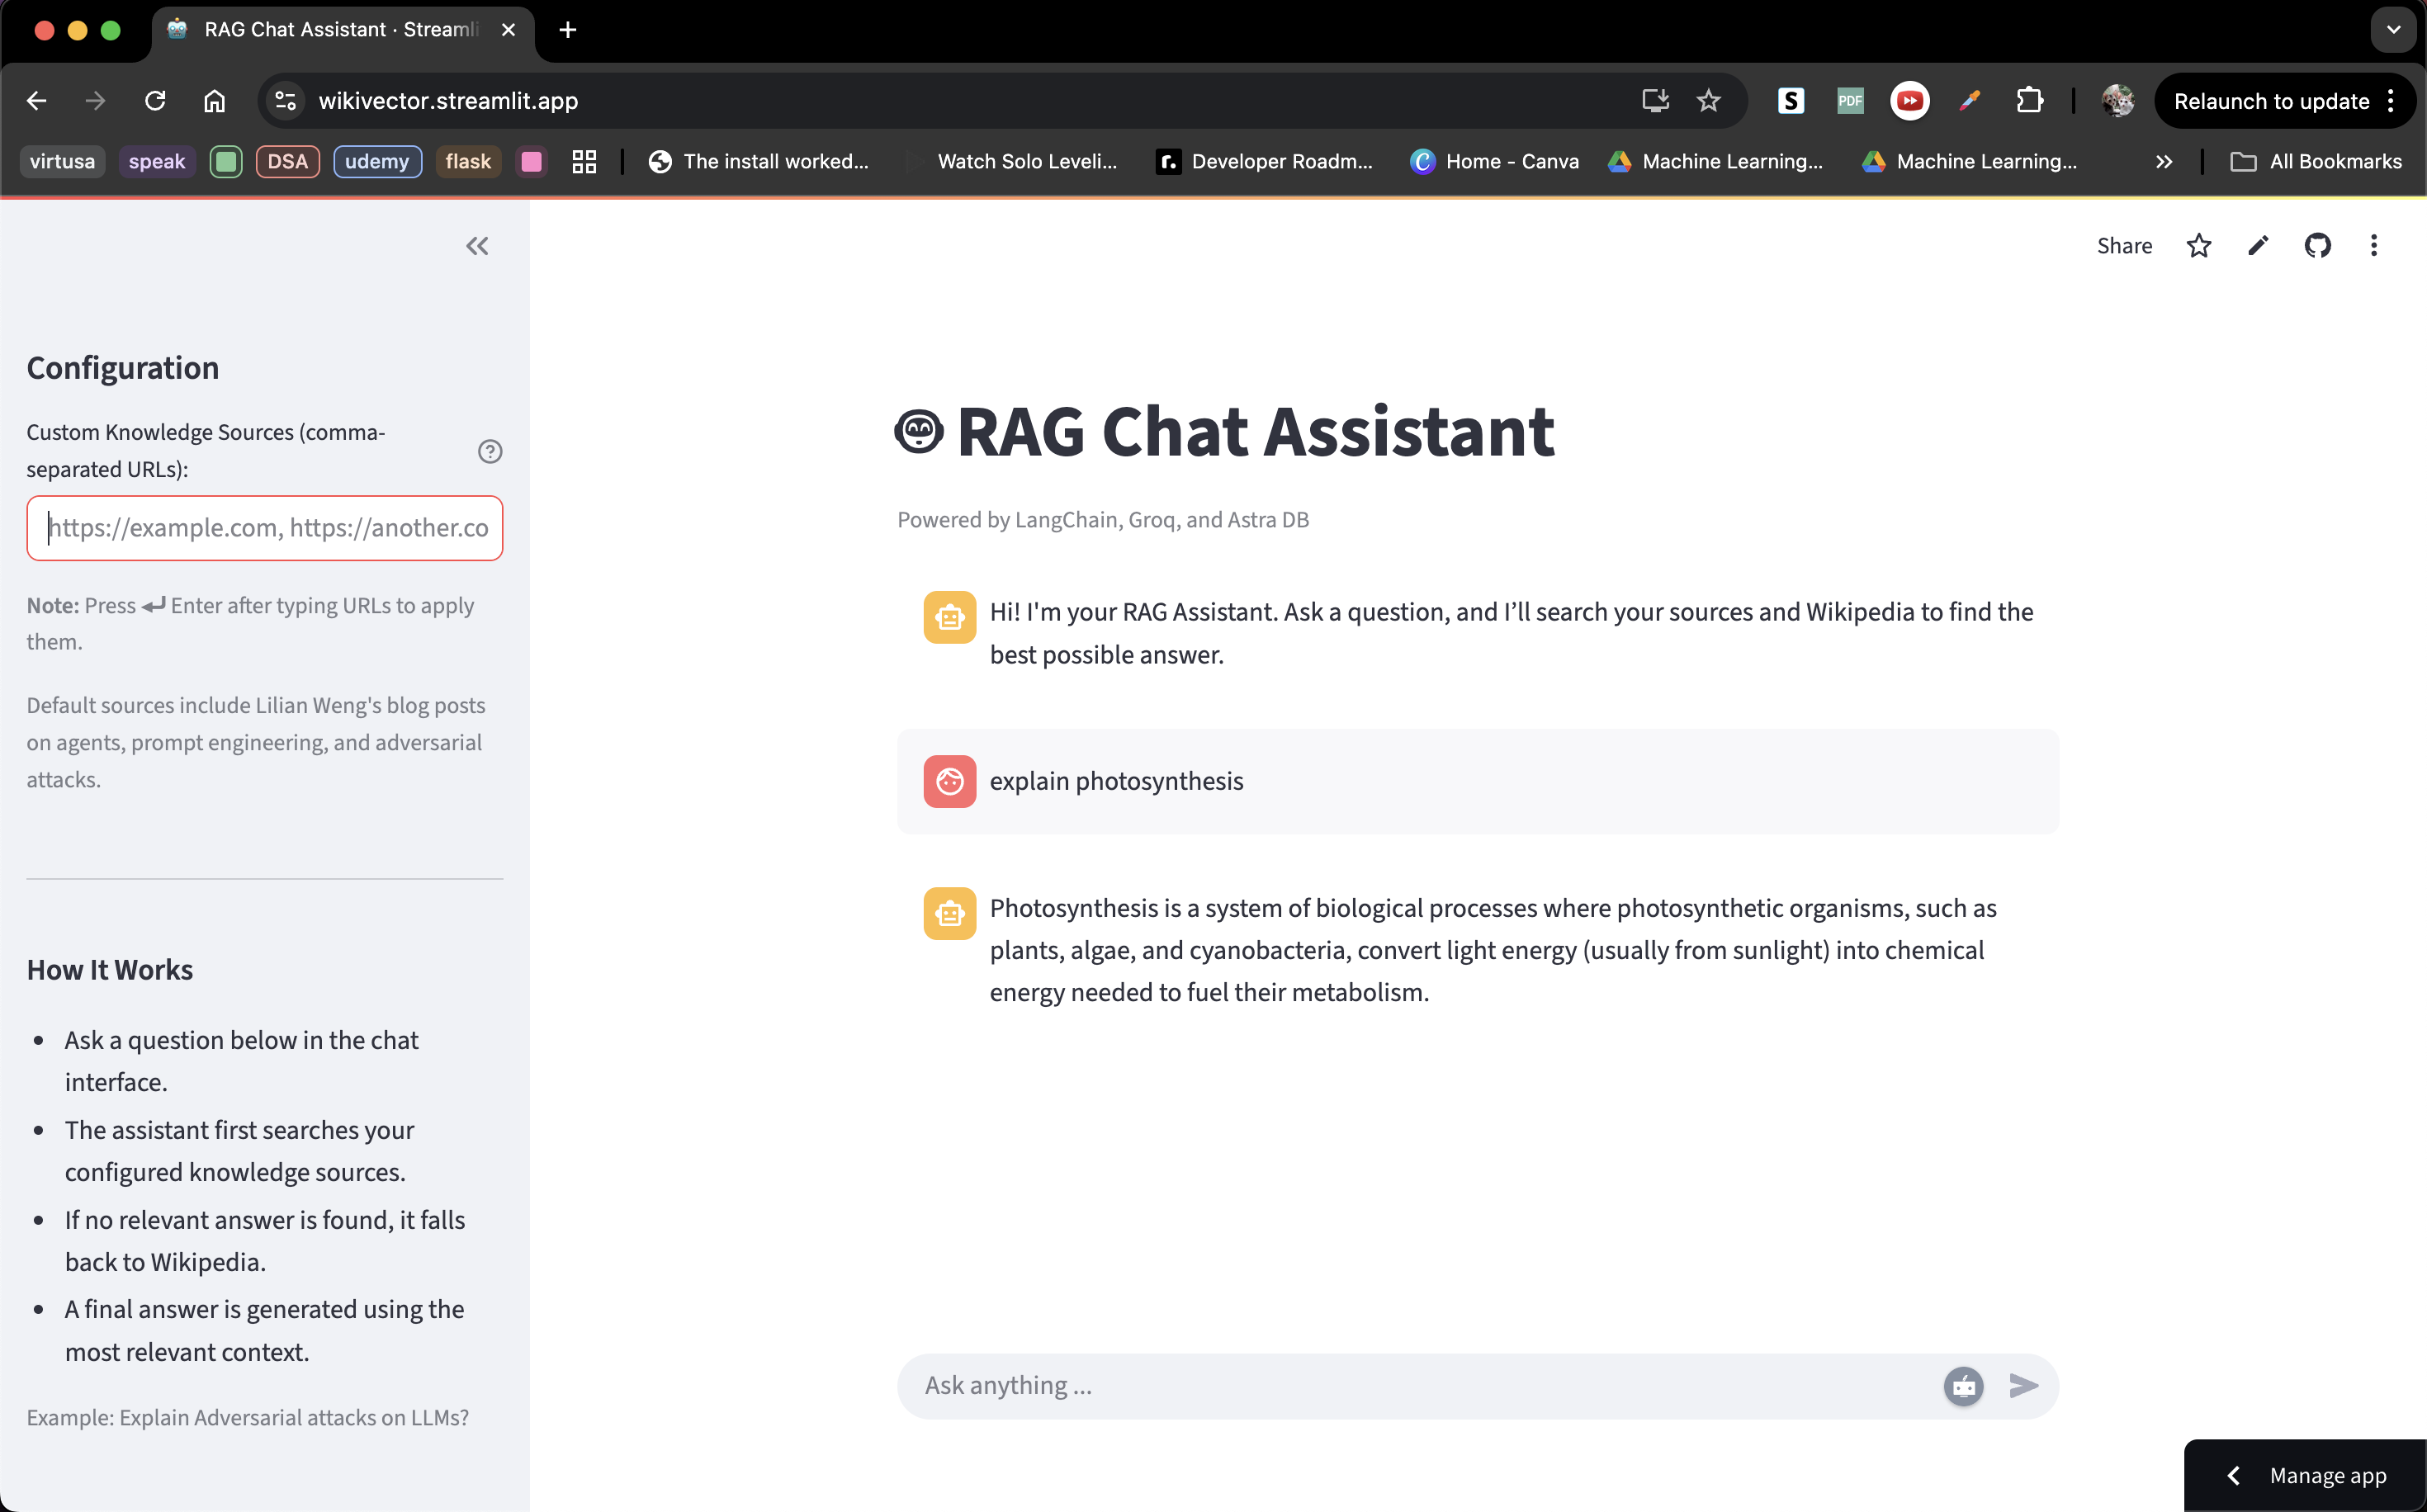Open the pink unnamed bookmark group
The width and height of the screenshot is (2427, 1512).
[531, 161]
